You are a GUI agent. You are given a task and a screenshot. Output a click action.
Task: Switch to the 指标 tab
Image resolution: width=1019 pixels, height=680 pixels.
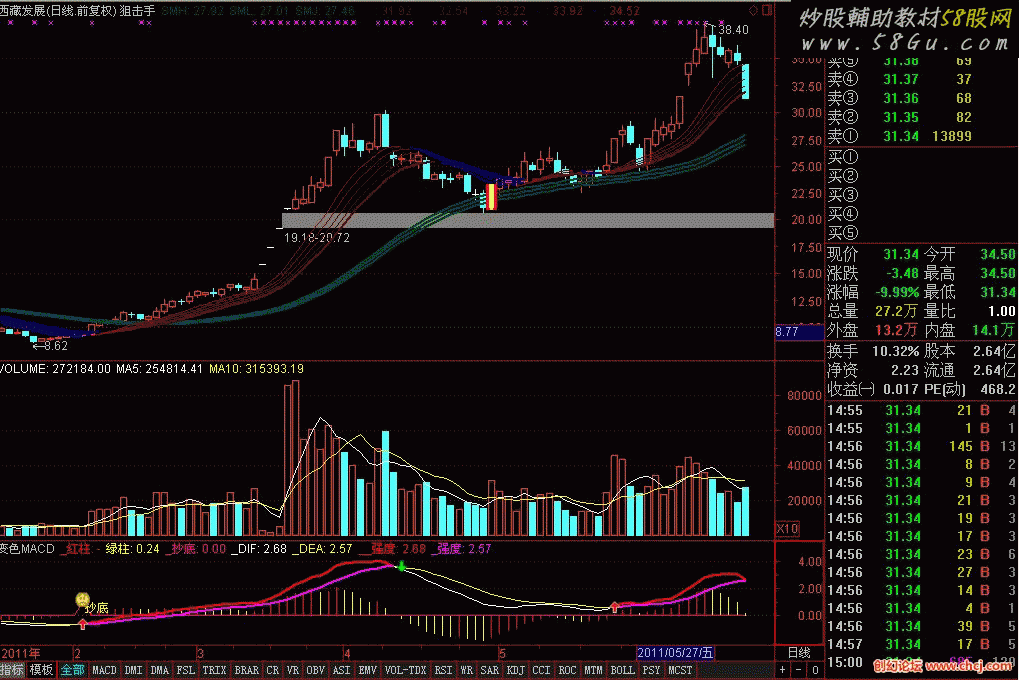pyautogui.click(x=12, y=670)
